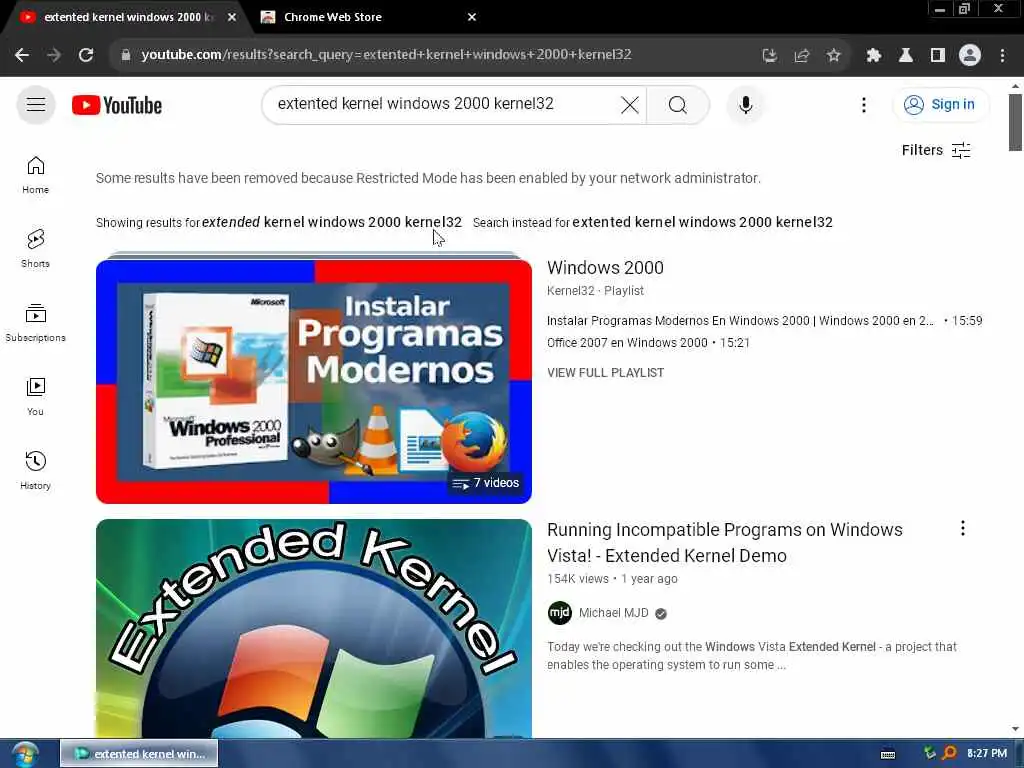Close the Chrome Web Store tab

(x=472, y=17)
